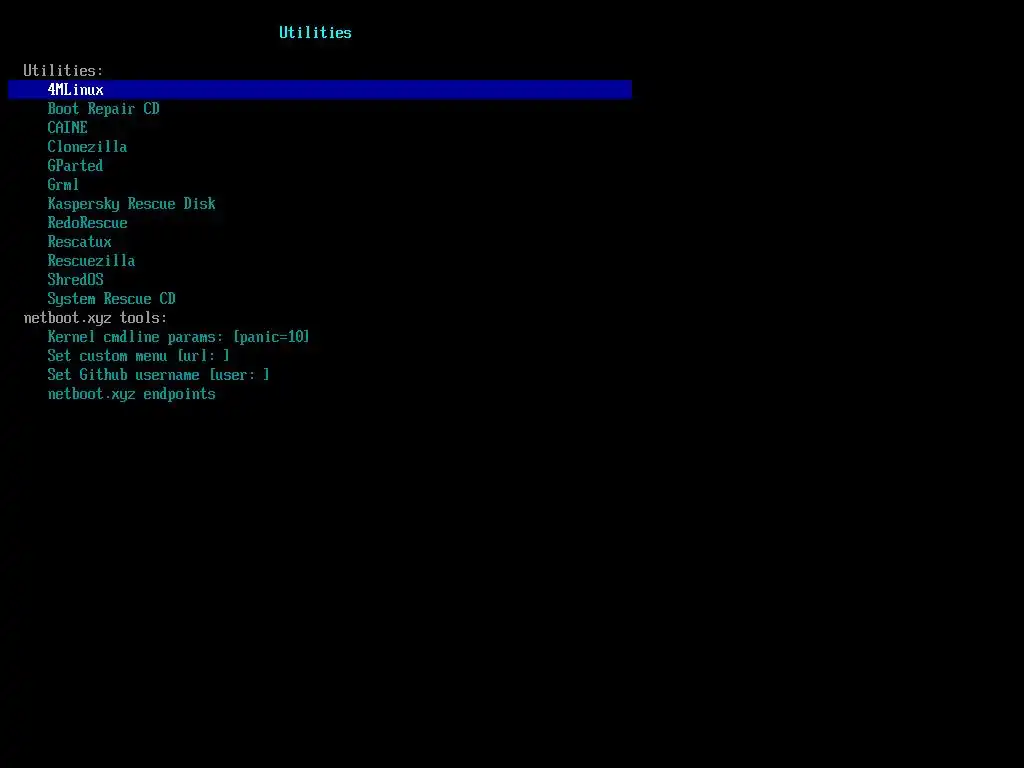The height and width of the screenshot is (768, 1024).
Task: Choose Set Github username option
Action: tap(159, 374)
